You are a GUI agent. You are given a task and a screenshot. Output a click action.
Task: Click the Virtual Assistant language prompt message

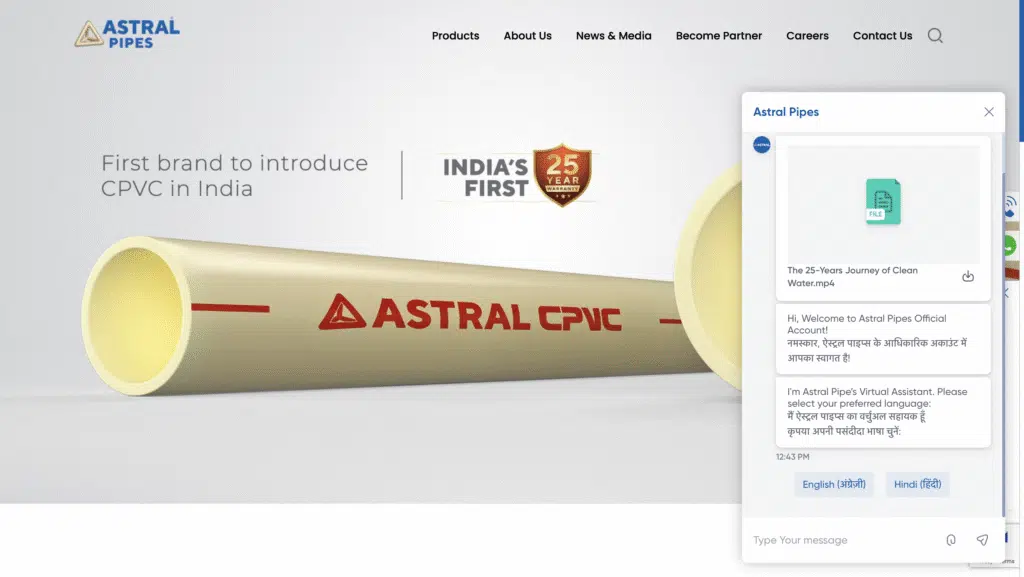pyautogui.click(x=883, y=412)
